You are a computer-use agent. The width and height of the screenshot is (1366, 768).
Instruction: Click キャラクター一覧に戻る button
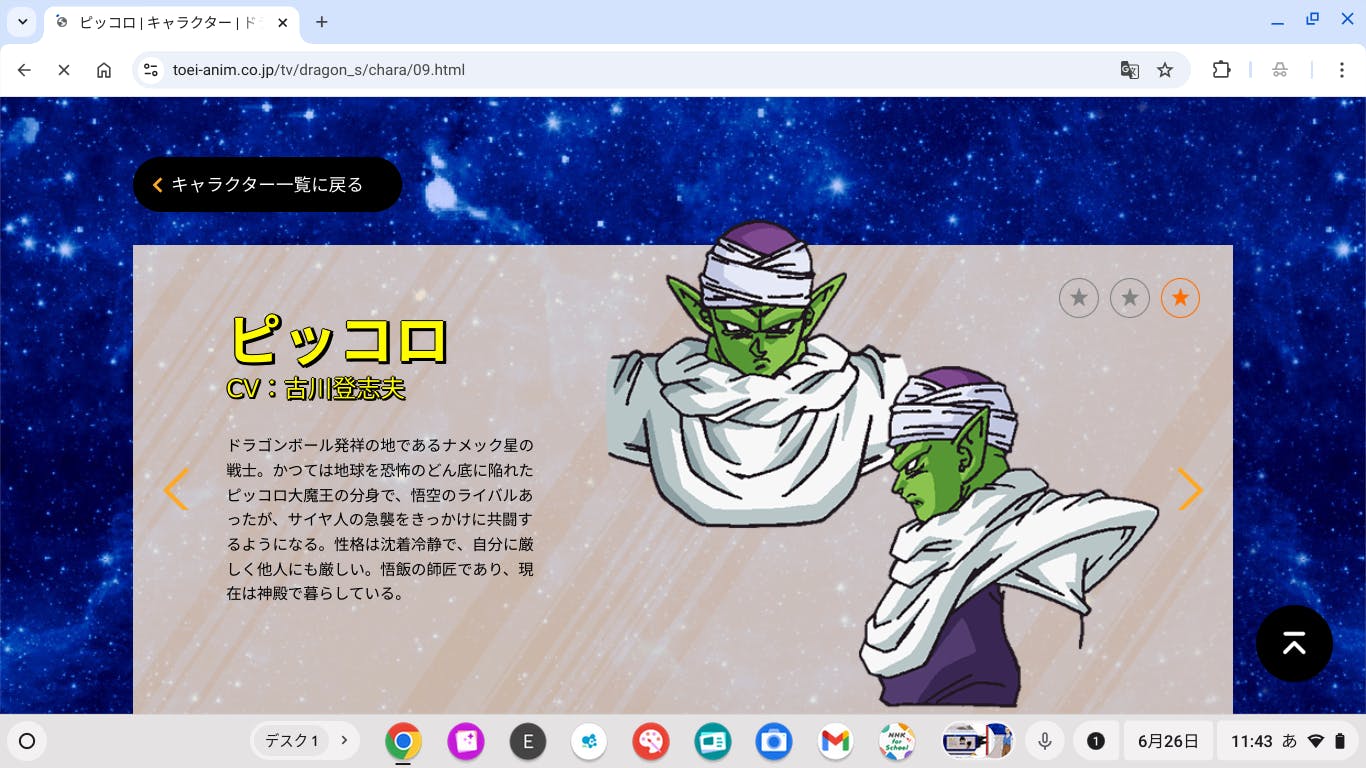(x=267, y=185)
